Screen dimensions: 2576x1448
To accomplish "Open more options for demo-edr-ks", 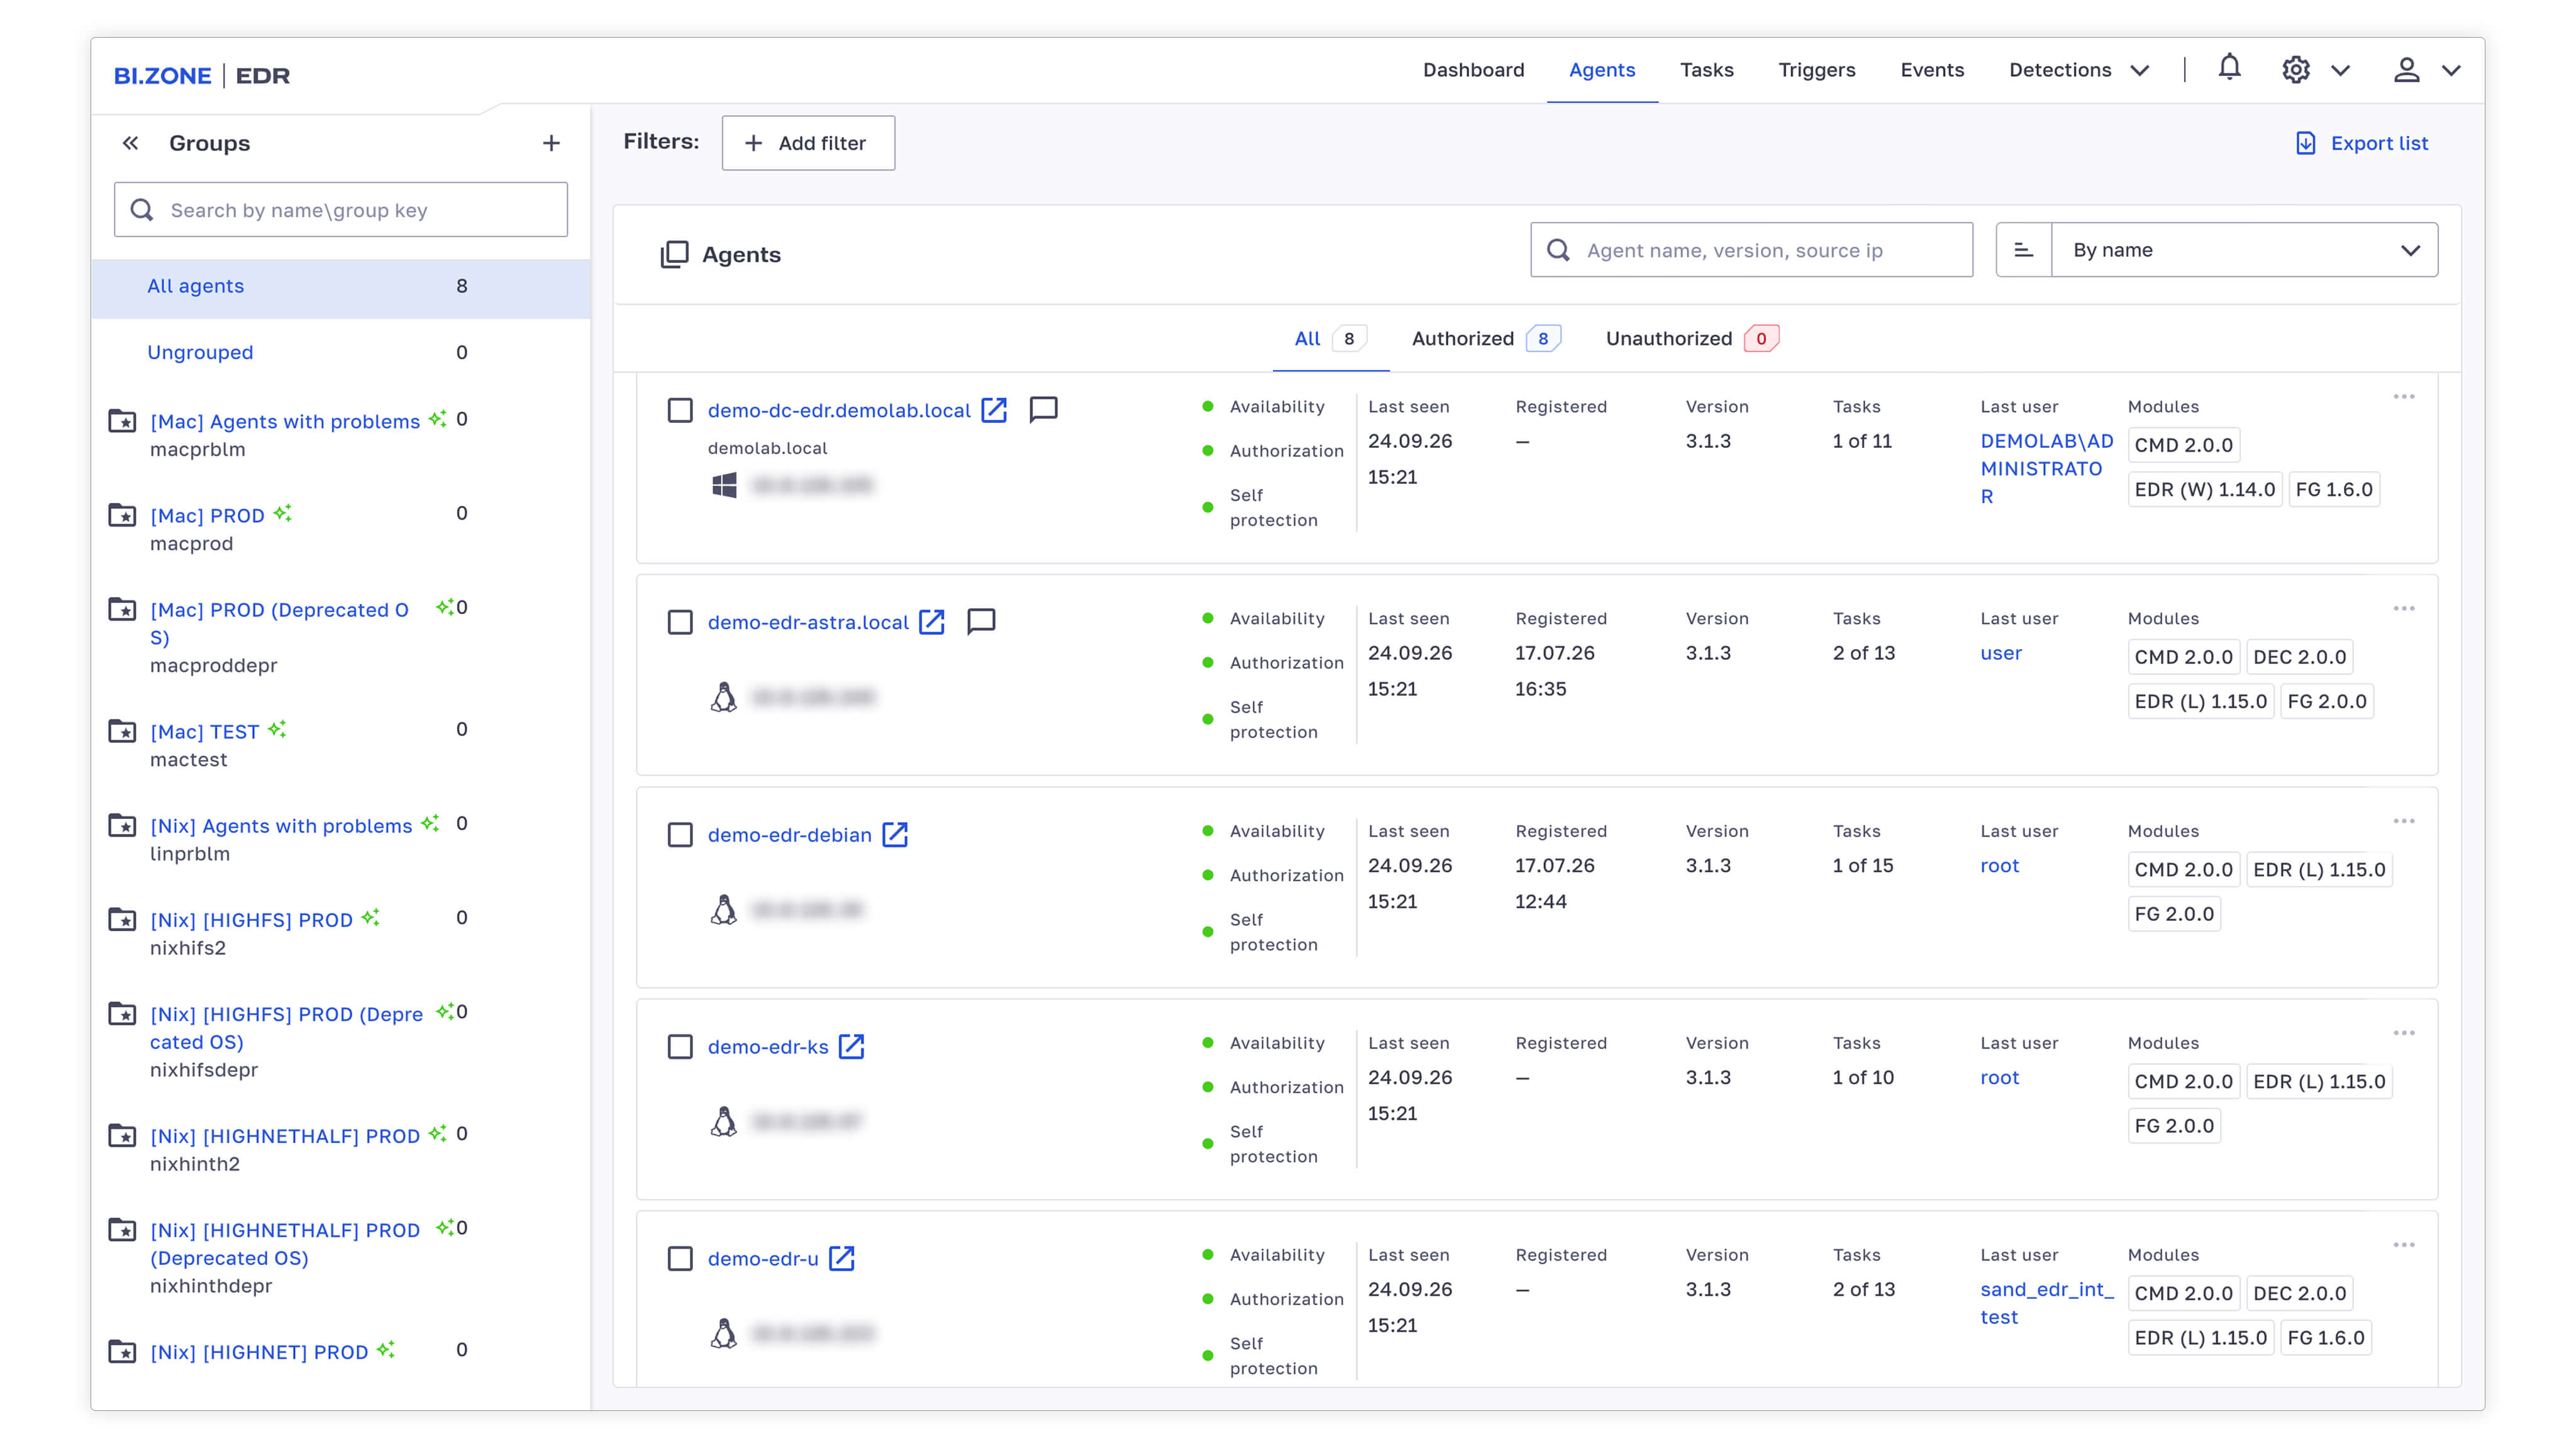I will [2404, 1033].
